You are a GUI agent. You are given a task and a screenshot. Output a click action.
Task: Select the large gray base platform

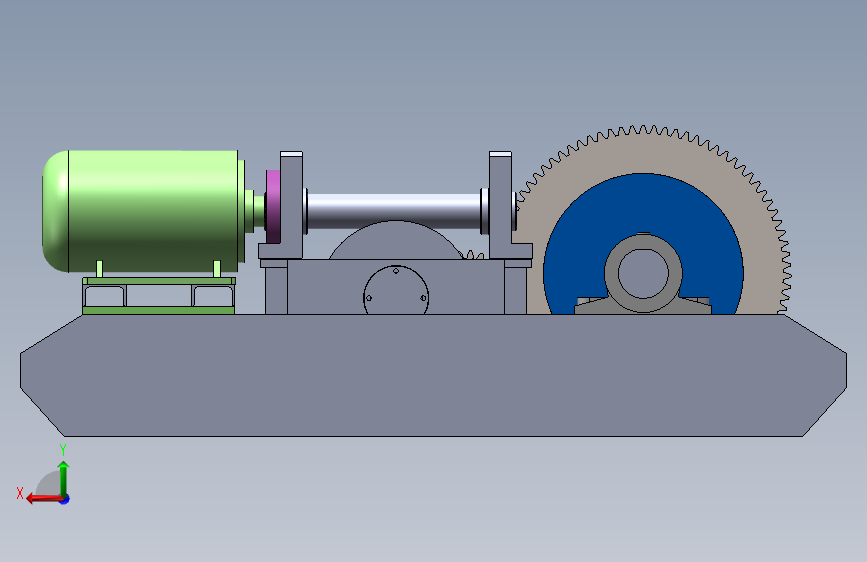(434, 375)
